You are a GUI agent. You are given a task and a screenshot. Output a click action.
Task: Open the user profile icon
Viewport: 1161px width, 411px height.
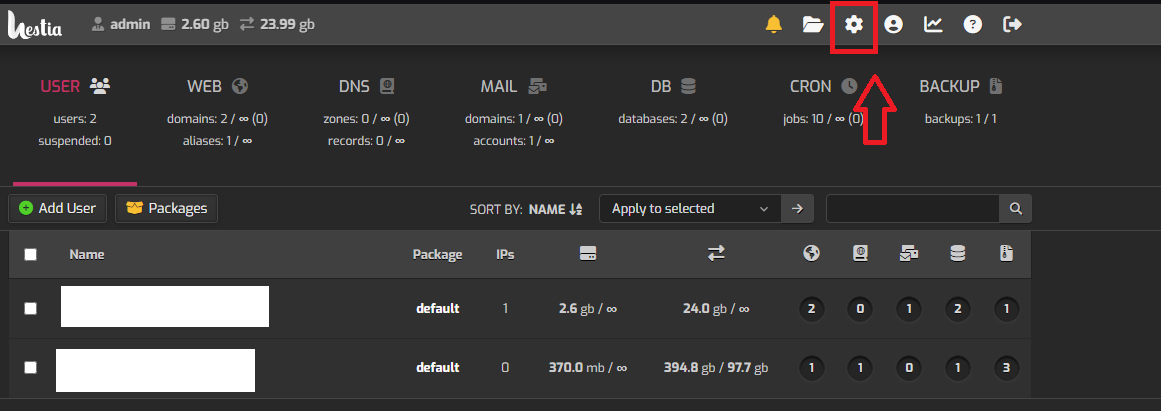pyautogui.click(x=893, y=25)
